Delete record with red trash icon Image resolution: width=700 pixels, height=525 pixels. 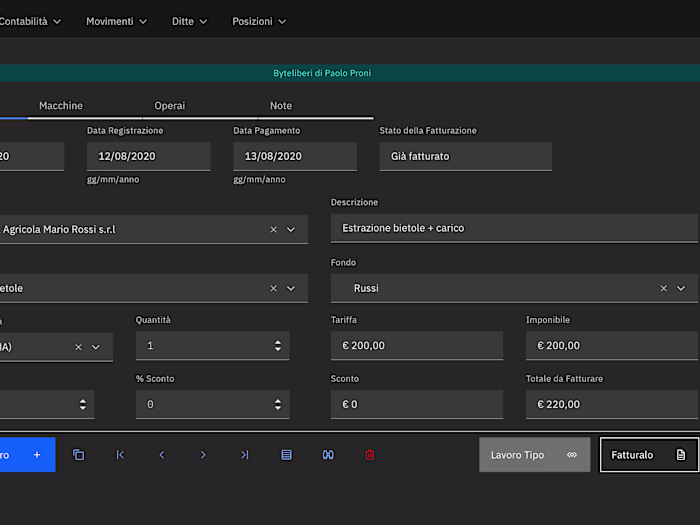pos(369,455)
